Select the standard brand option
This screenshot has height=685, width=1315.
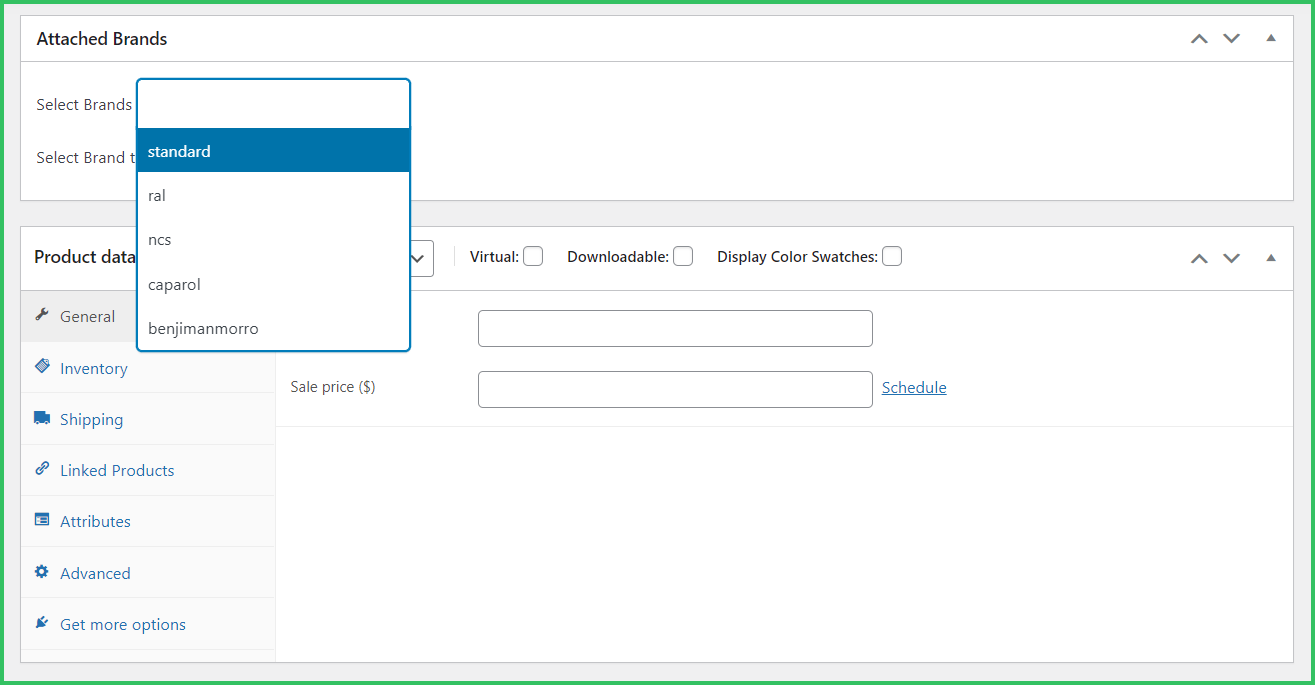pos(274,151)
